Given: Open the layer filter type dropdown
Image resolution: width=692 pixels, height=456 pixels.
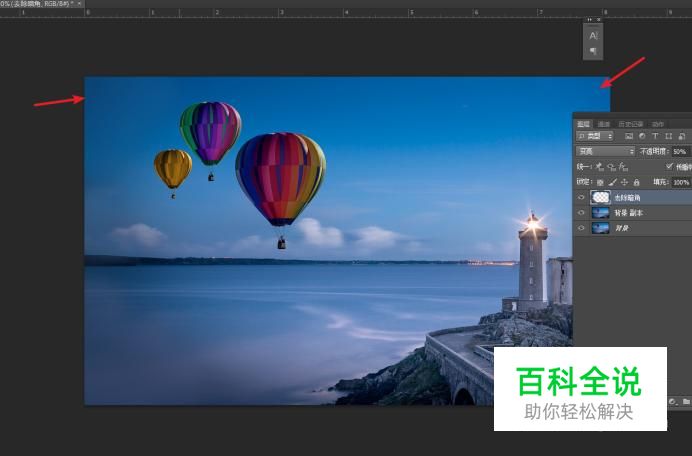Looking at the screenshot, I should tap(595, 136).
